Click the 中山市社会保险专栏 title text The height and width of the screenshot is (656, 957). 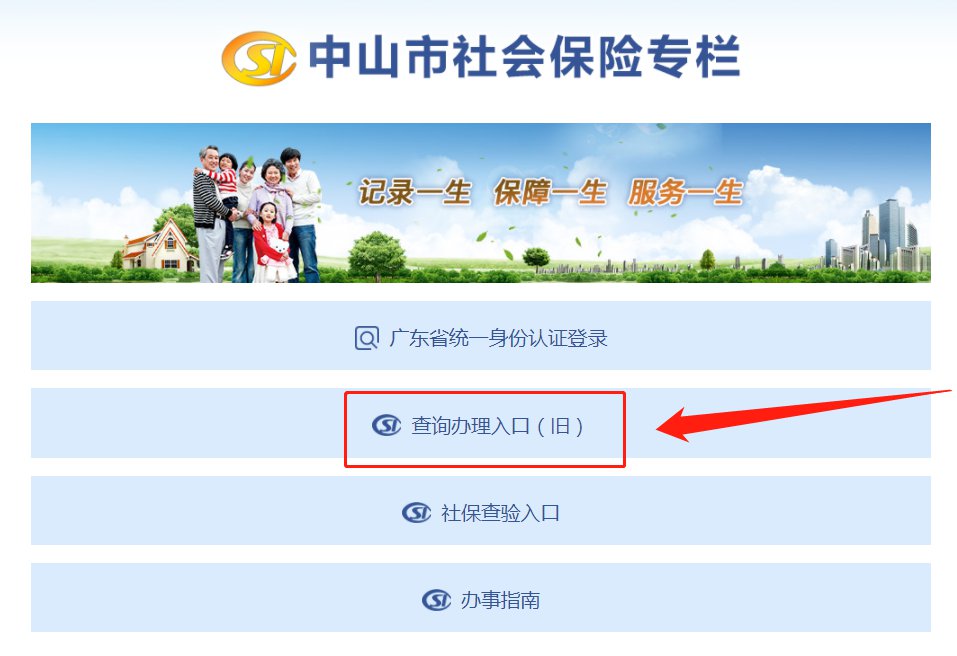pos(525,57)
